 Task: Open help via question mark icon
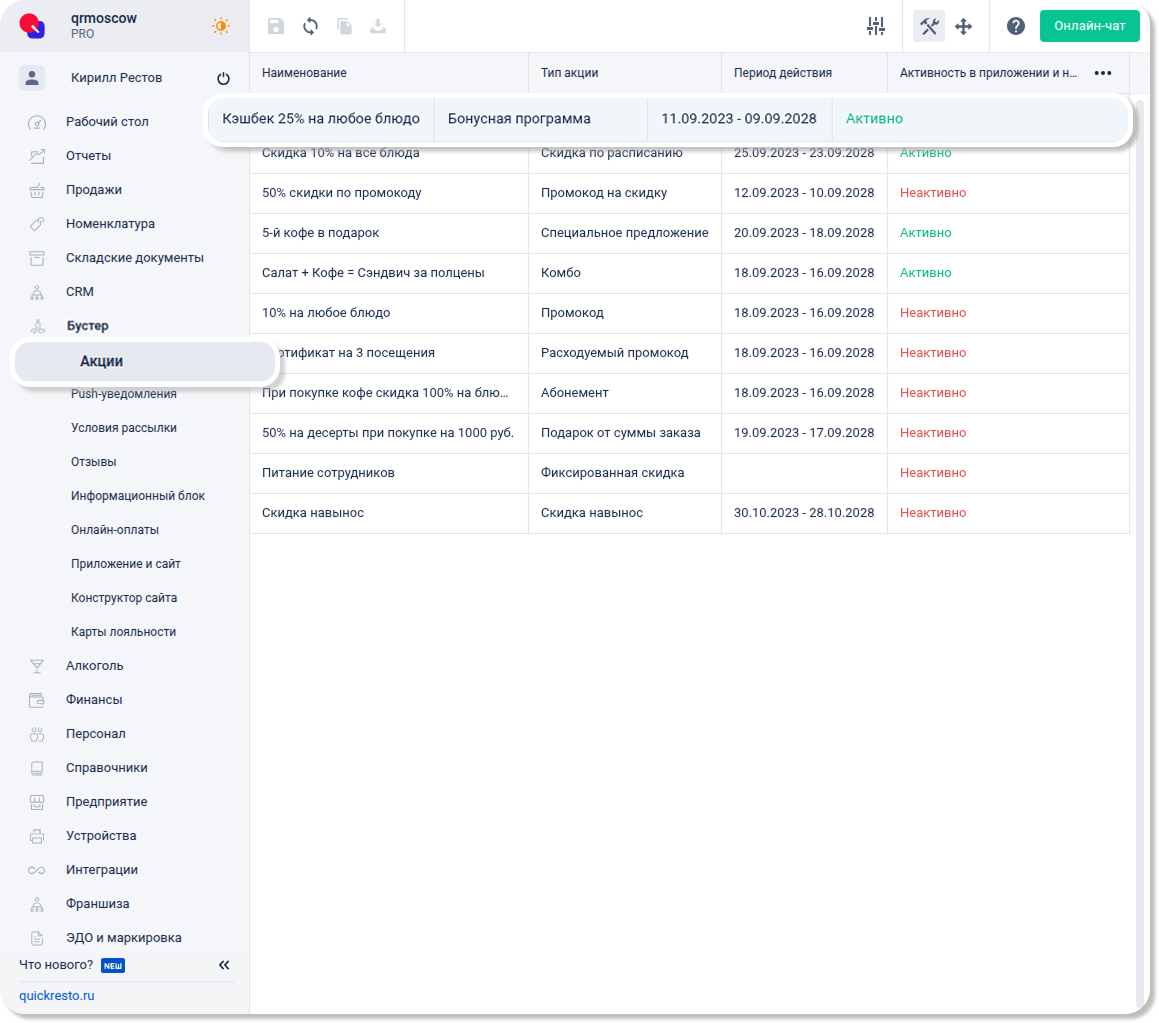pyautogui.click(x=1015, y=27)
